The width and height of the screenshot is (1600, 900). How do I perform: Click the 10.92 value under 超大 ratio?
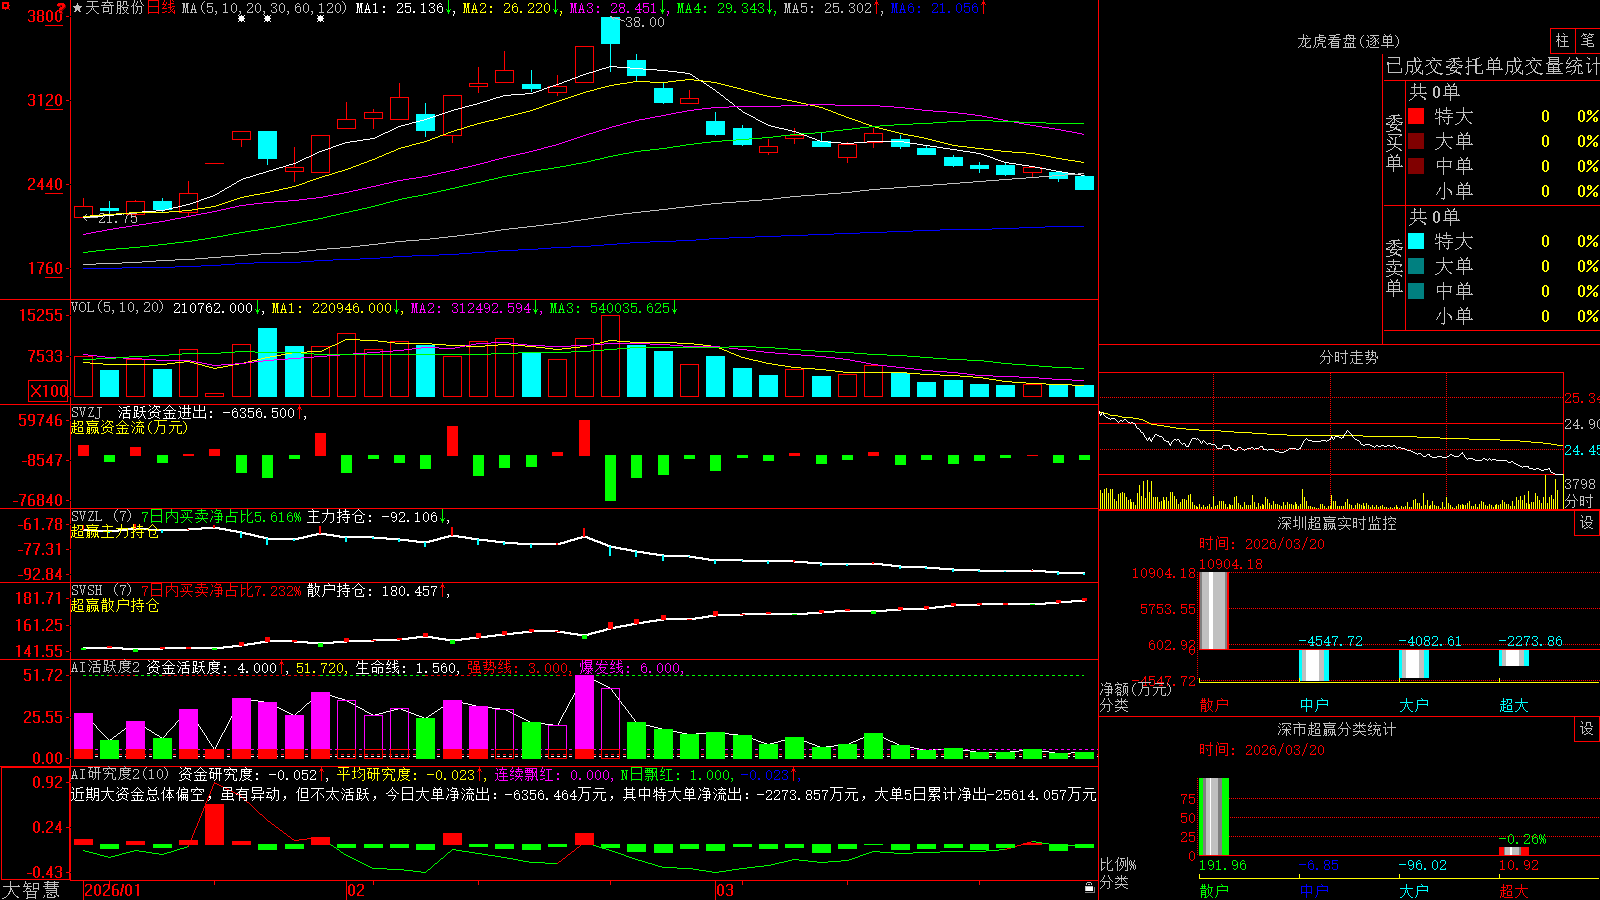(x=1519, y=865)
